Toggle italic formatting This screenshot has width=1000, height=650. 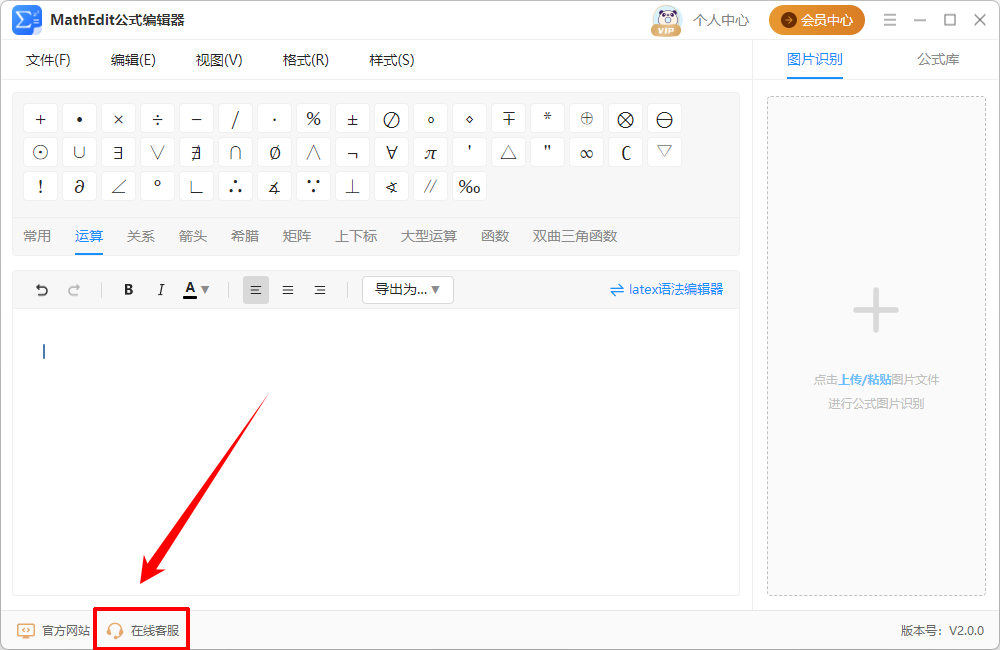pyautogui.click(x=161, y=290)
